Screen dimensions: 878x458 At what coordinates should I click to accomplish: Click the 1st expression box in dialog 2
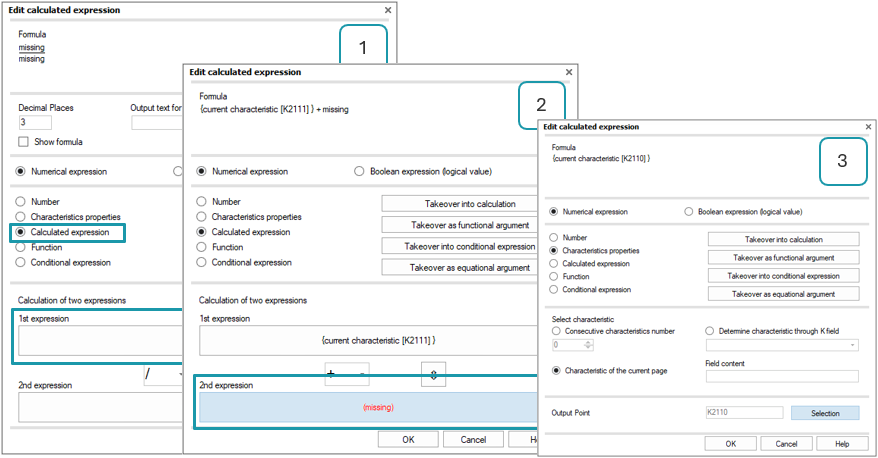pyautogui.click(x=368, y=340)
